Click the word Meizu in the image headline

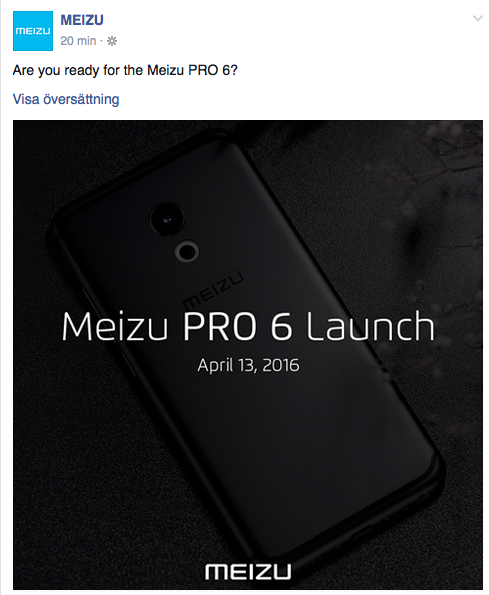point(115,326)
